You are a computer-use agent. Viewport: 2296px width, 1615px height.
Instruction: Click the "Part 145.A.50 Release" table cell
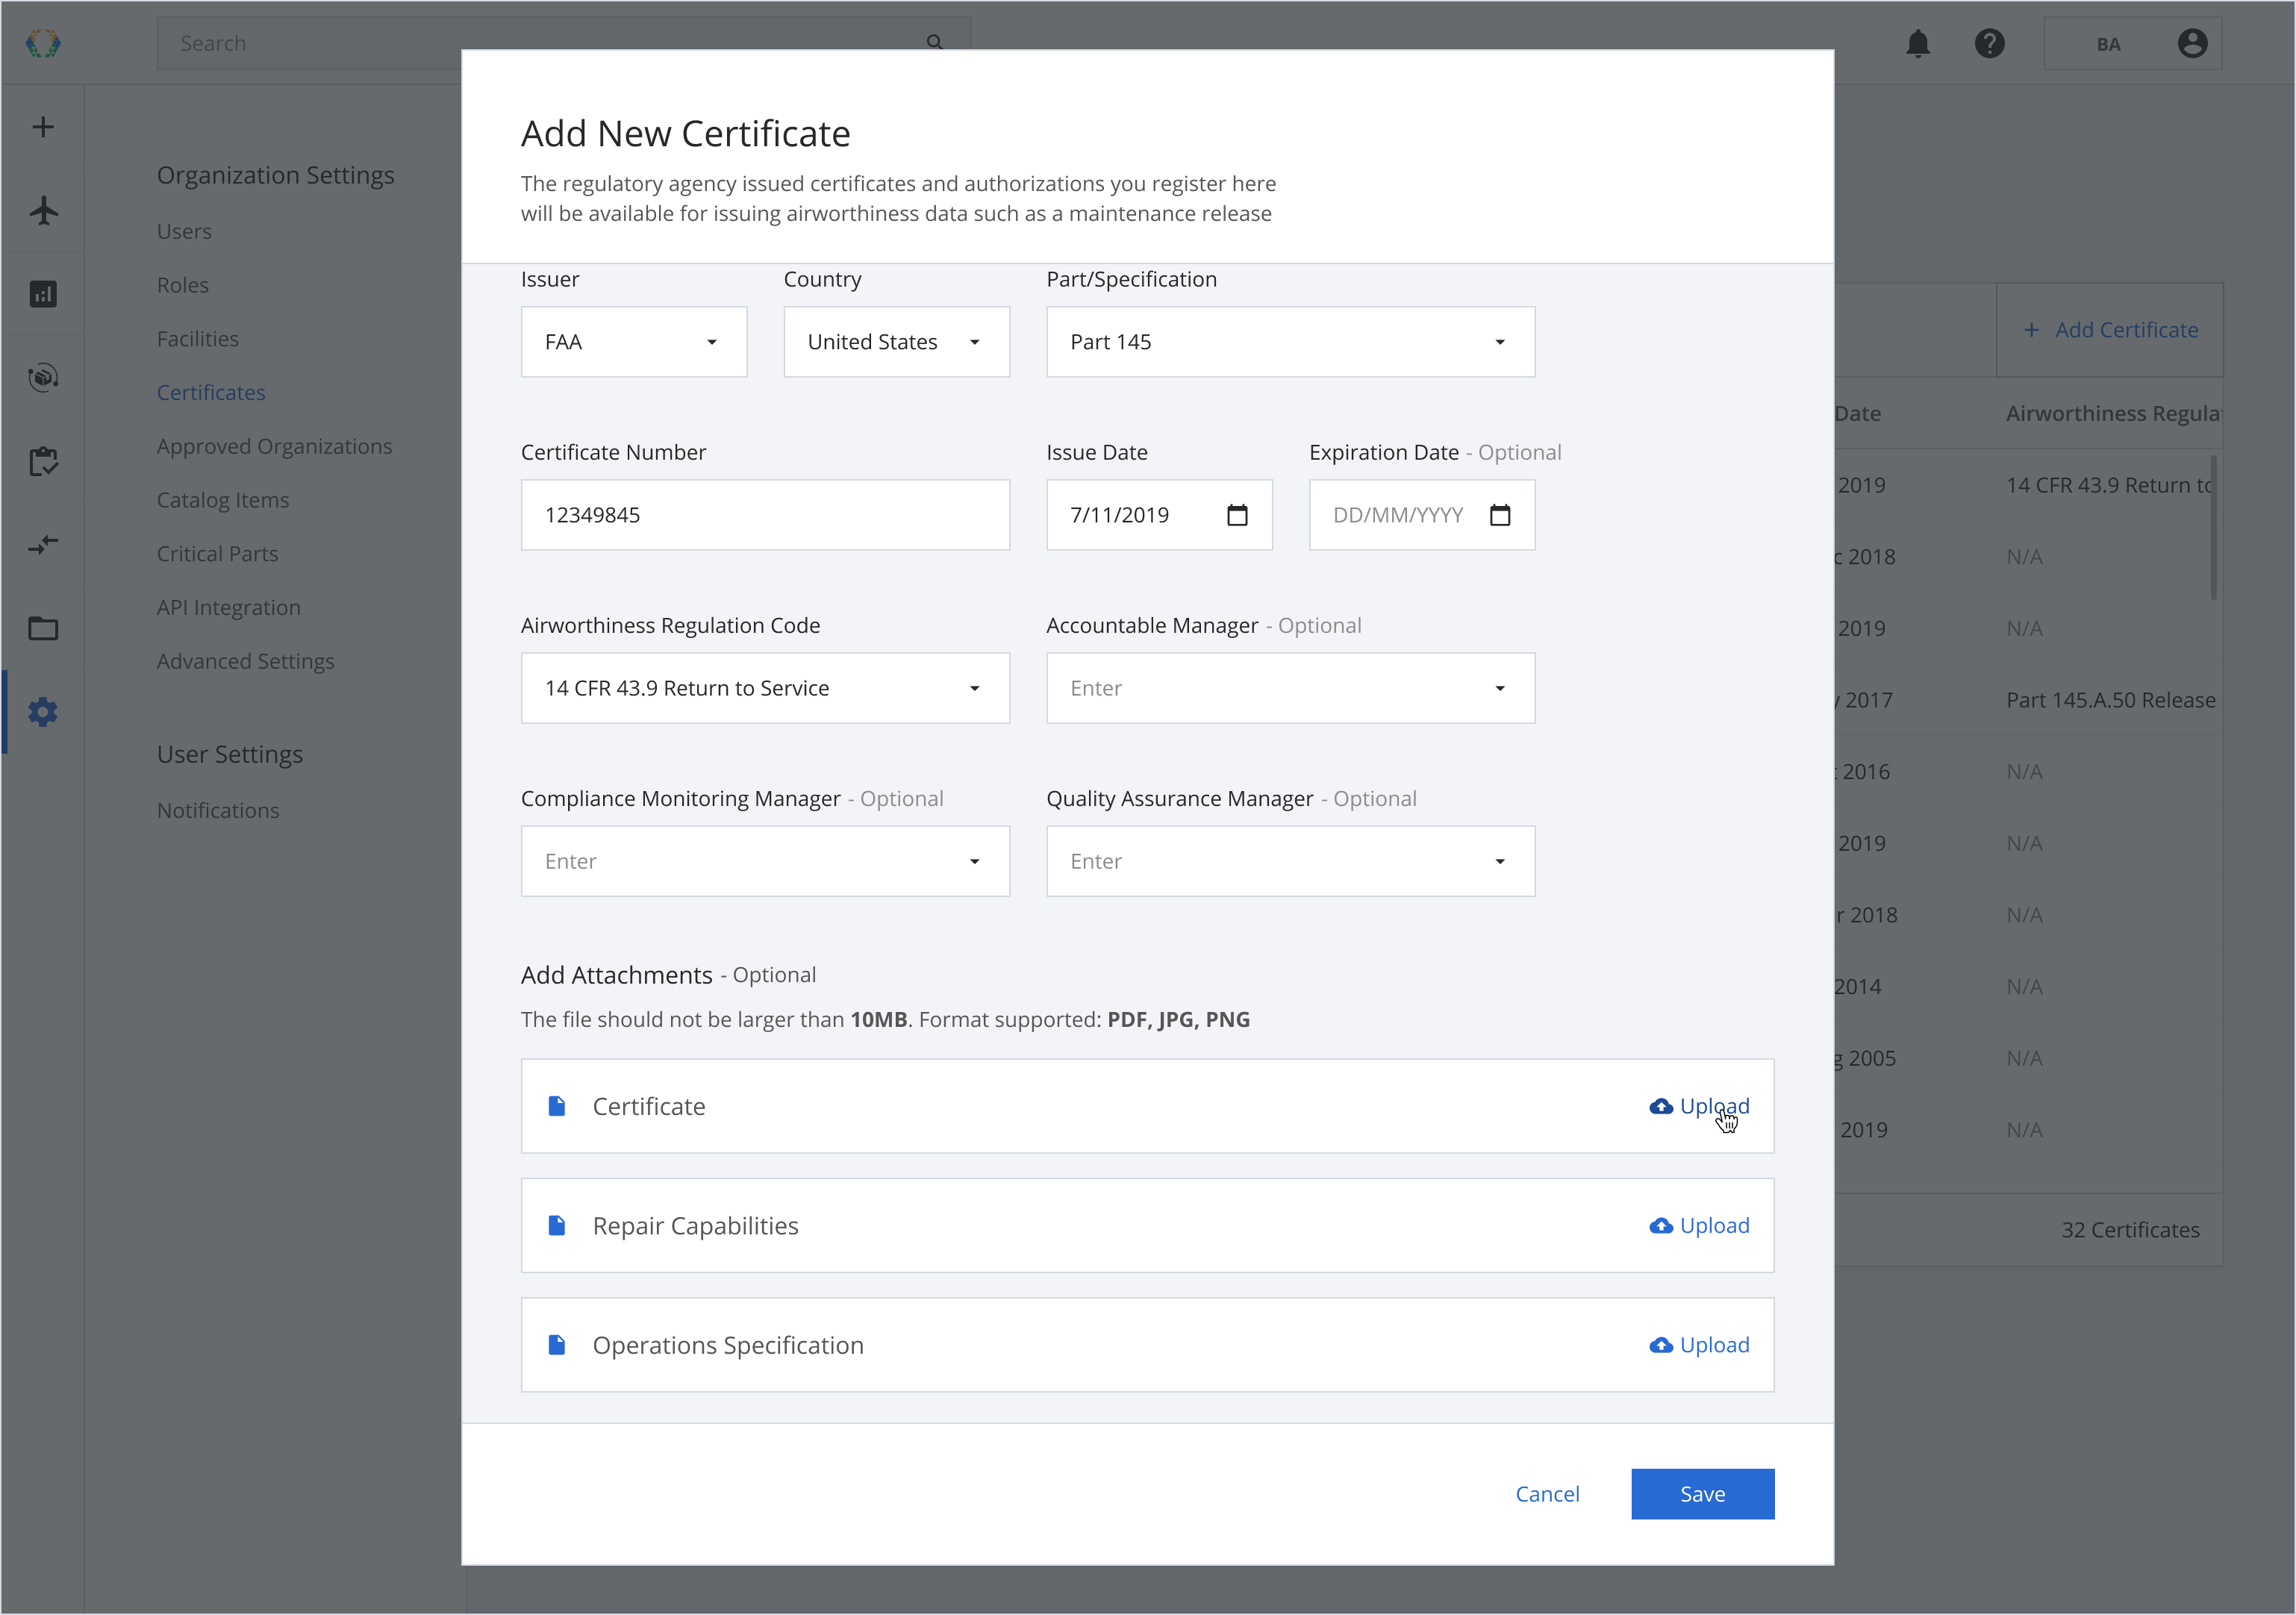click(x=2111, y=700)
